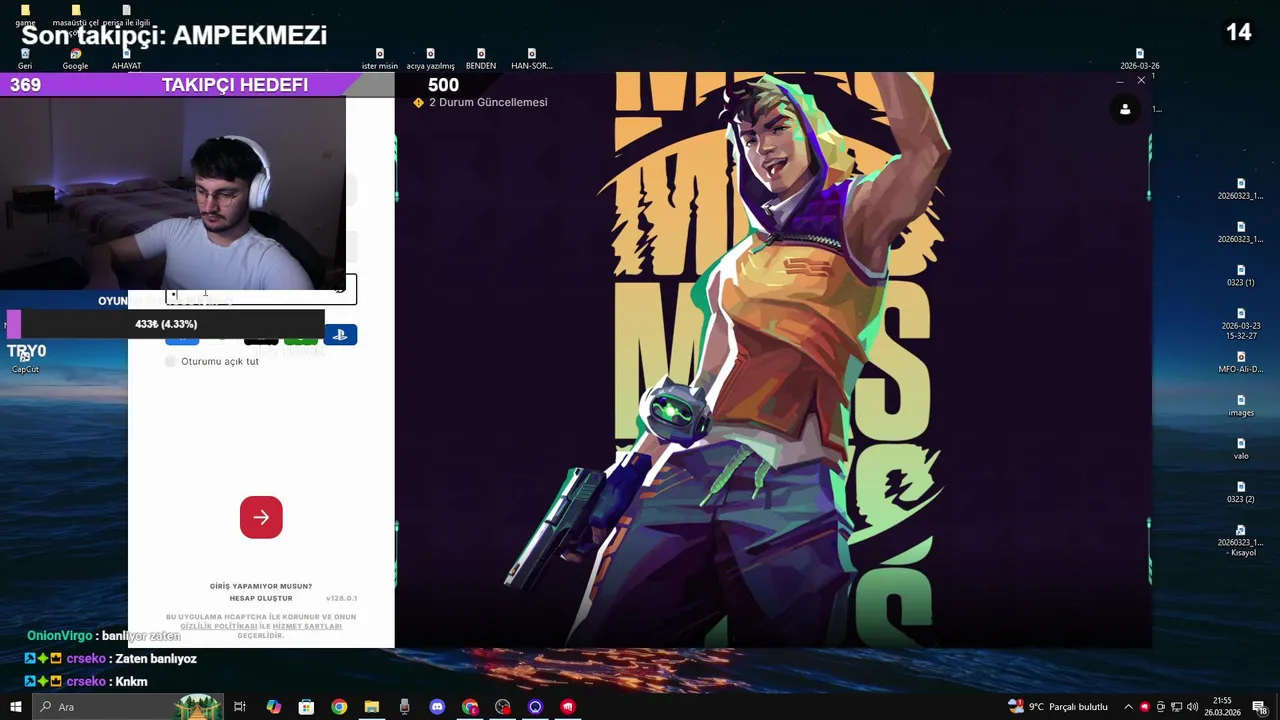The height and width of the screenshot is (720, 1280).
Task: Open the 'MFO-Ali-D...' desktop file
Action: [1241, 362]
